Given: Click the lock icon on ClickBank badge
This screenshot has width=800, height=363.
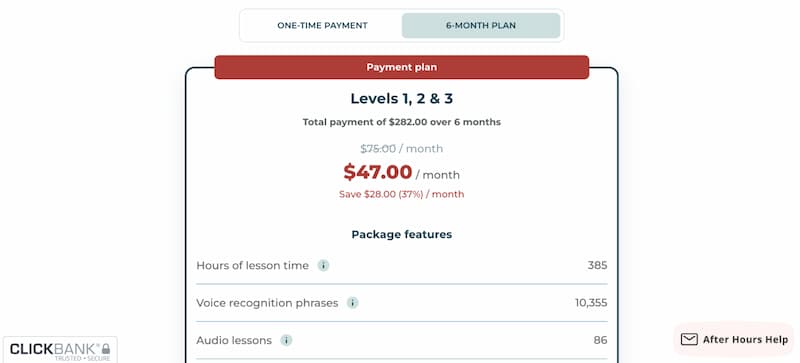Looking at the screenshot, I should (106, 349).
